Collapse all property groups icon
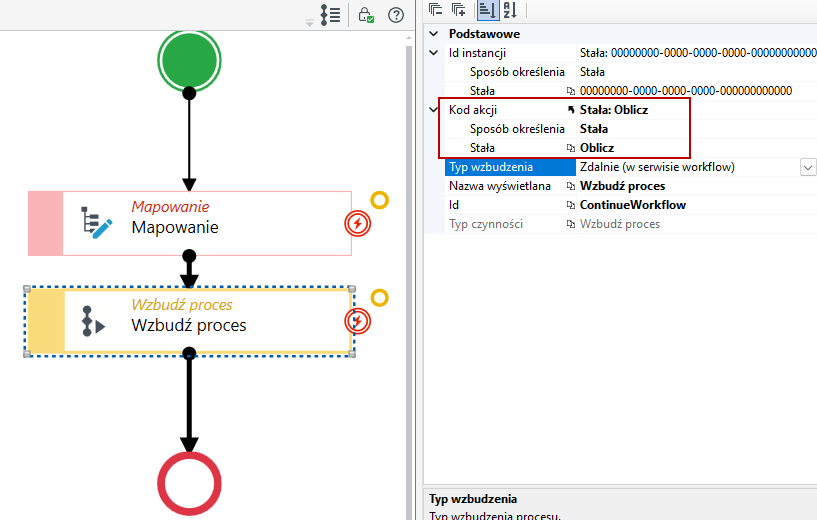 tap(436, 9)
